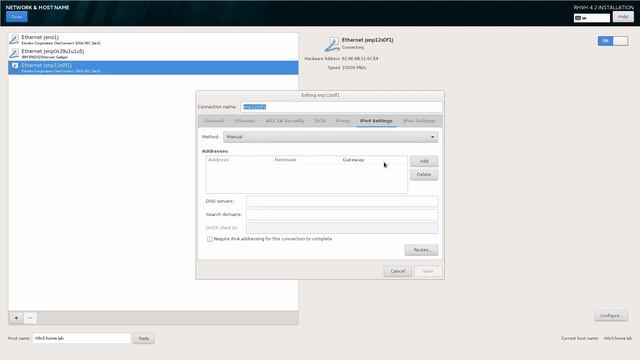
Task: Open the Routes… button
Action: (421, 250)
